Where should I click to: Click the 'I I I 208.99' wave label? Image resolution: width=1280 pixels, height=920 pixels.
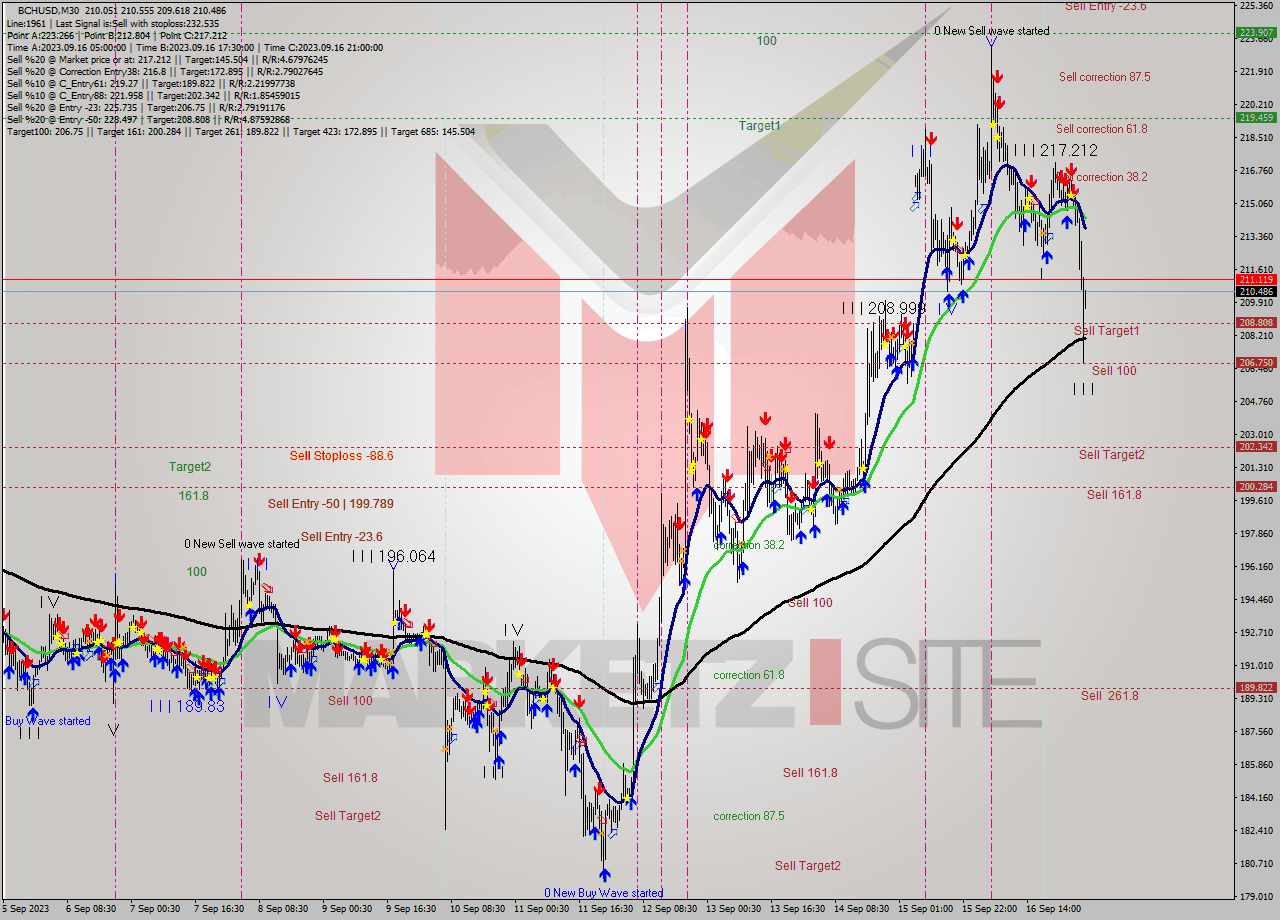point(884,309)
